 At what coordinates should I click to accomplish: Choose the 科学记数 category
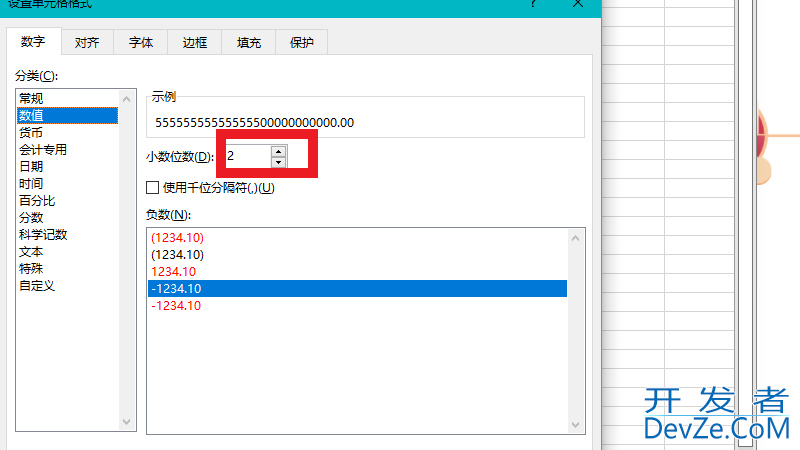tap(68, 235)
